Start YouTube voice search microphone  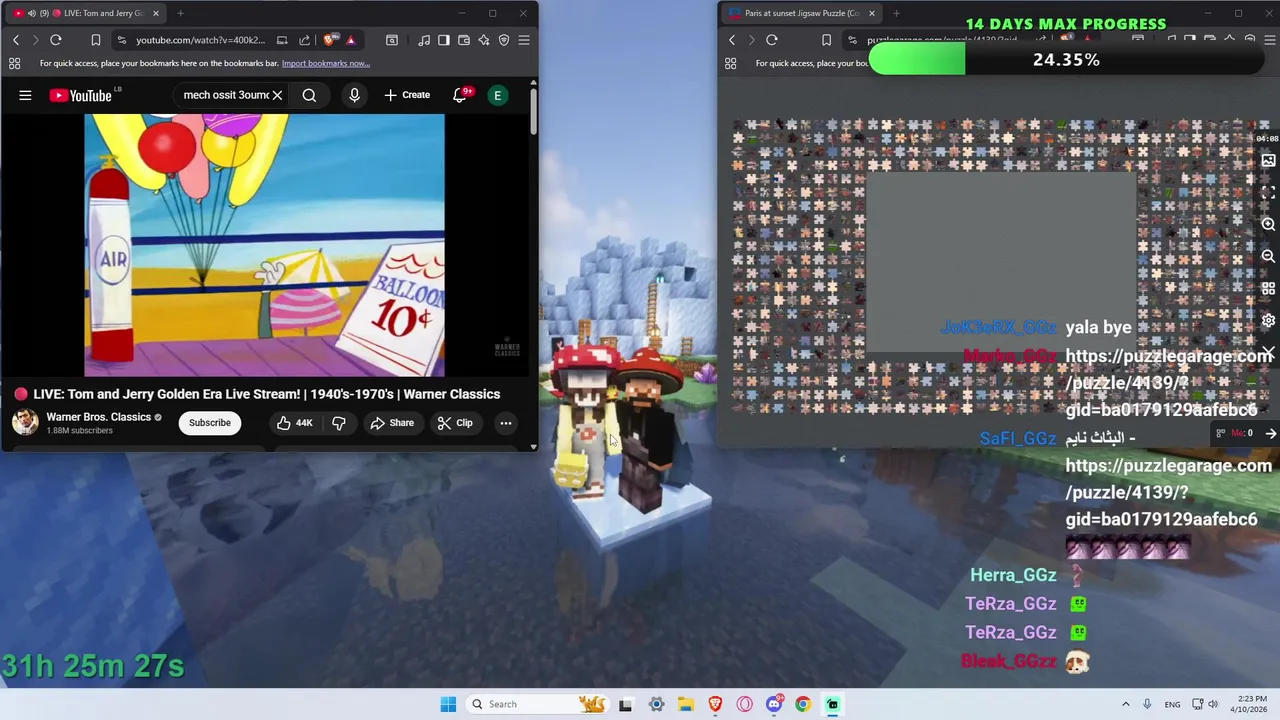354,95
